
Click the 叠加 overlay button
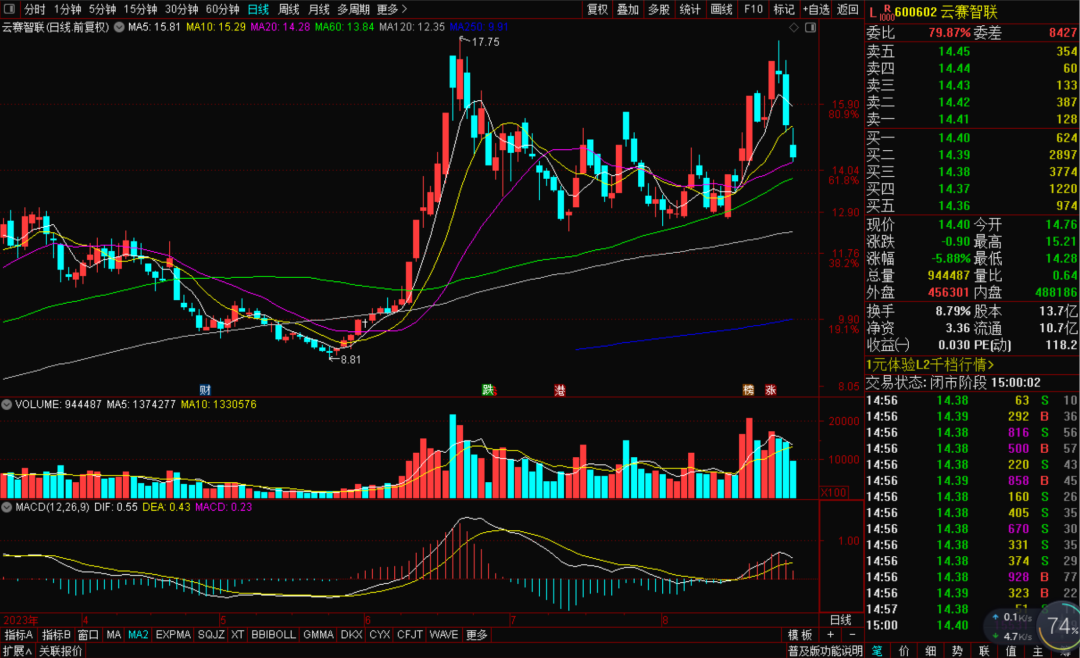pyautogui.click(x=627, y=10)
